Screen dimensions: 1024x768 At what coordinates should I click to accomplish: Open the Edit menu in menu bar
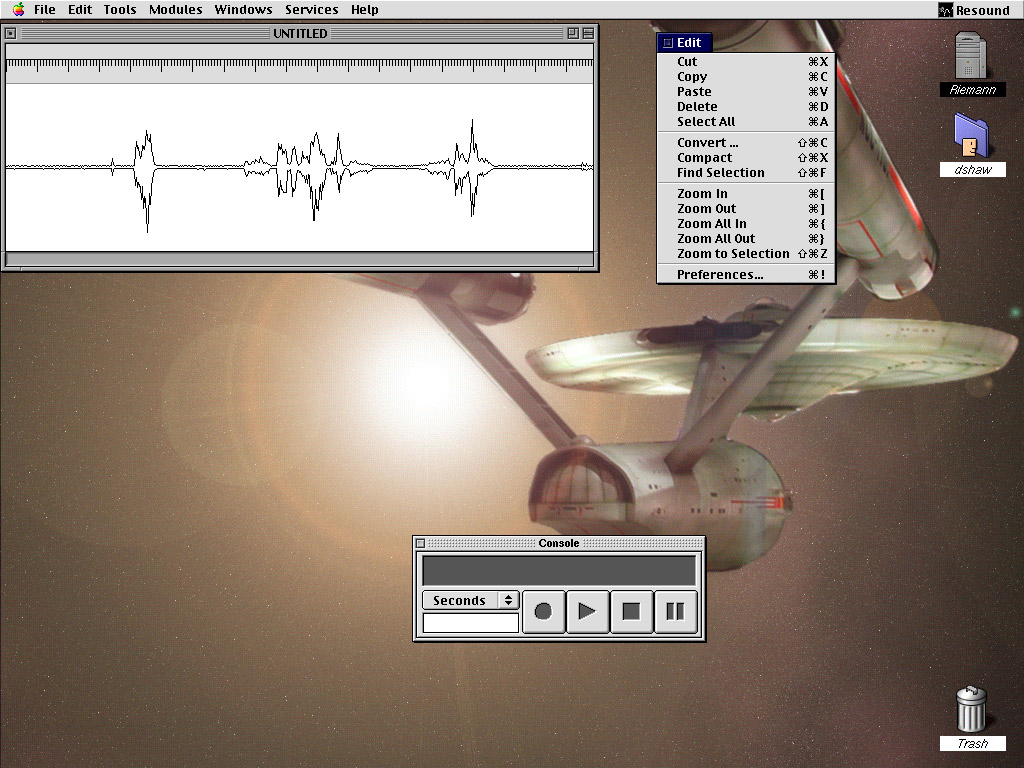[80, 10]
